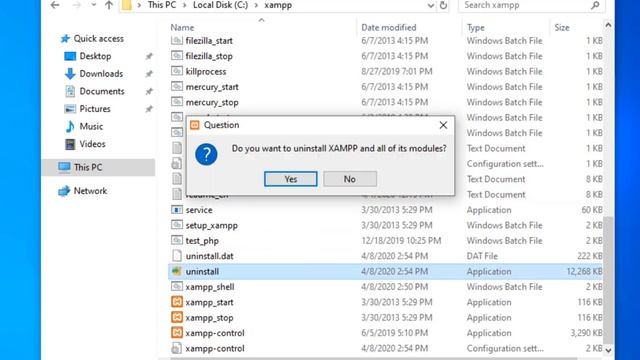Select the mercury_start file icon
This screenshot has height=360, width=640.
pyautogui.click(x=177, y=87)
